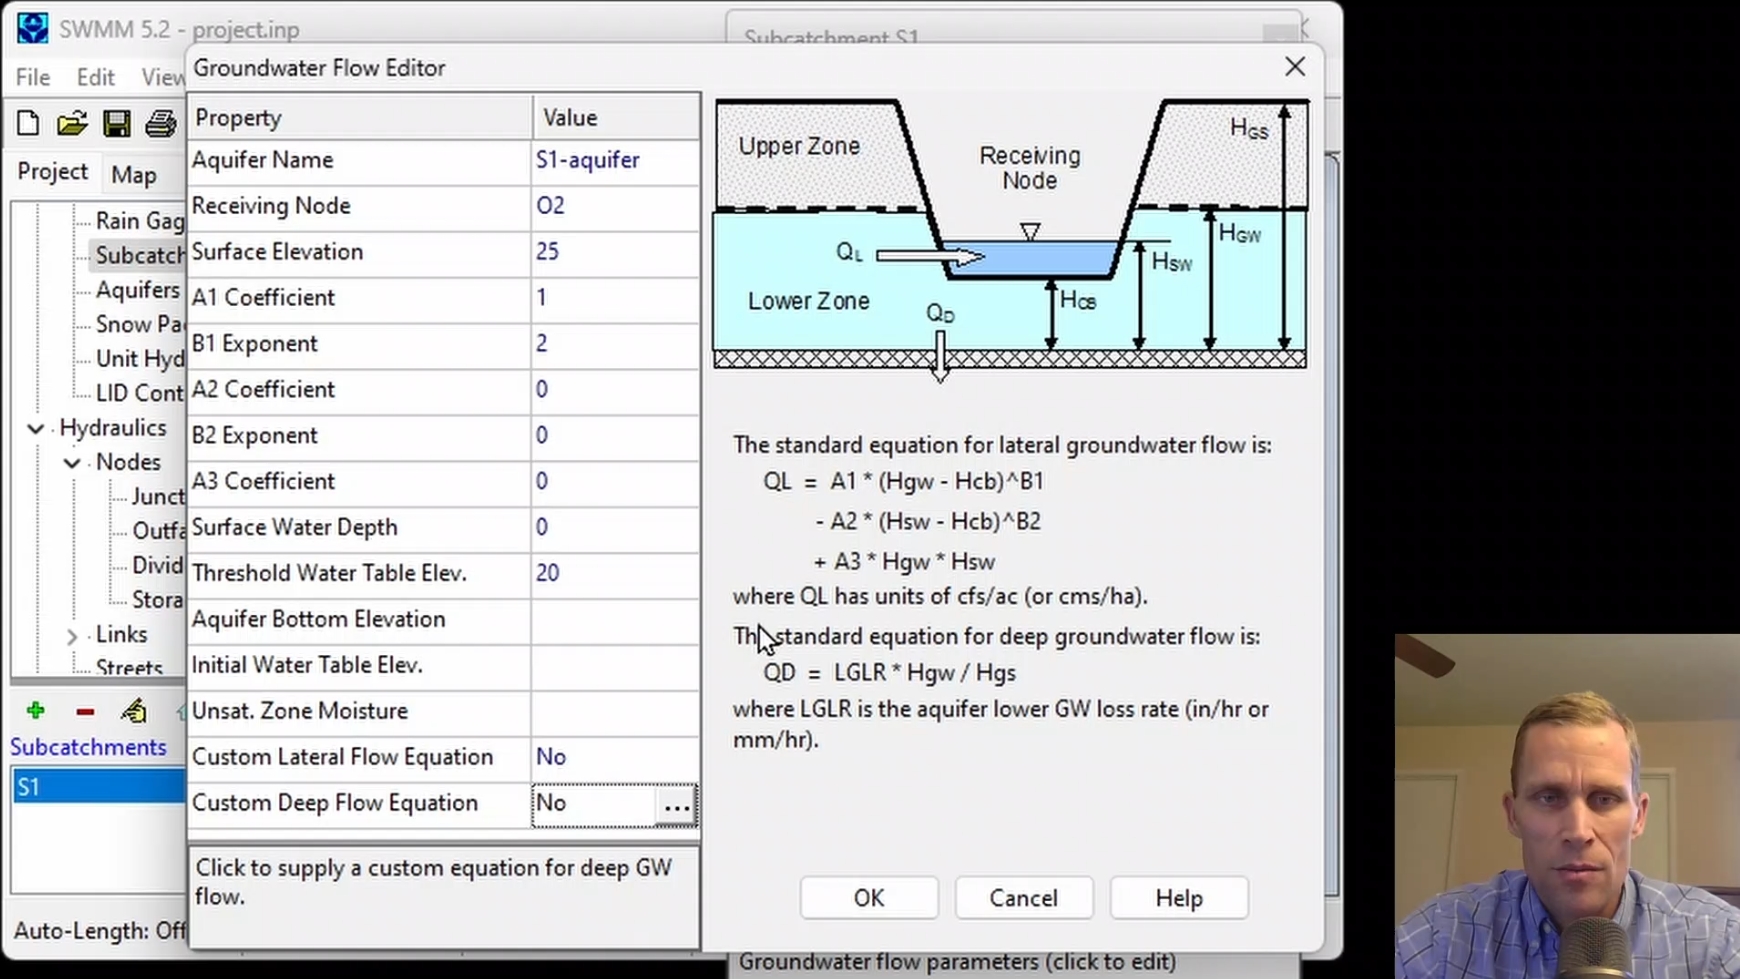Viewport: 1740px width, 979px height.
Task: Collapse the Nodes tree branch
Action: [x=72, y=463]
